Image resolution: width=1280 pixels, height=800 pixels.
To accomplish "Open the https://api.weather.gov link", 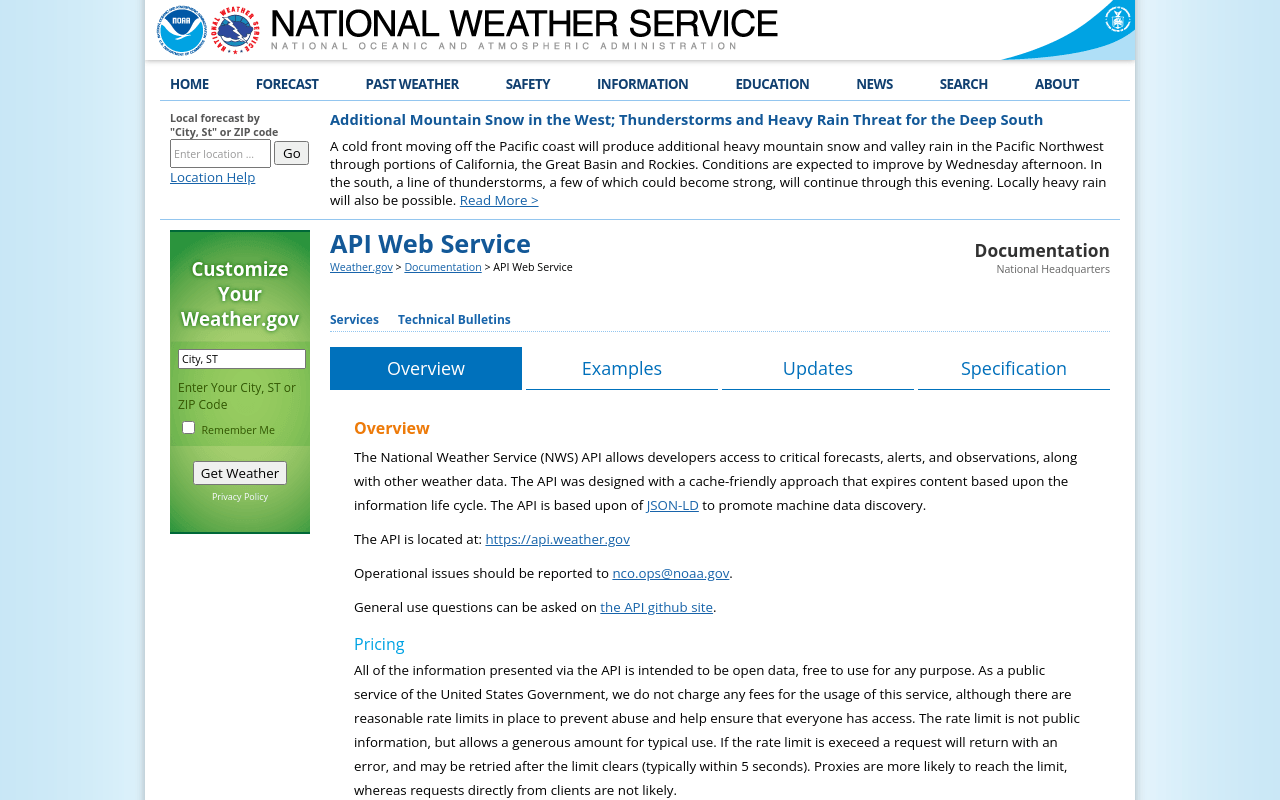I will pyautogui.click(x=558, y=539).
